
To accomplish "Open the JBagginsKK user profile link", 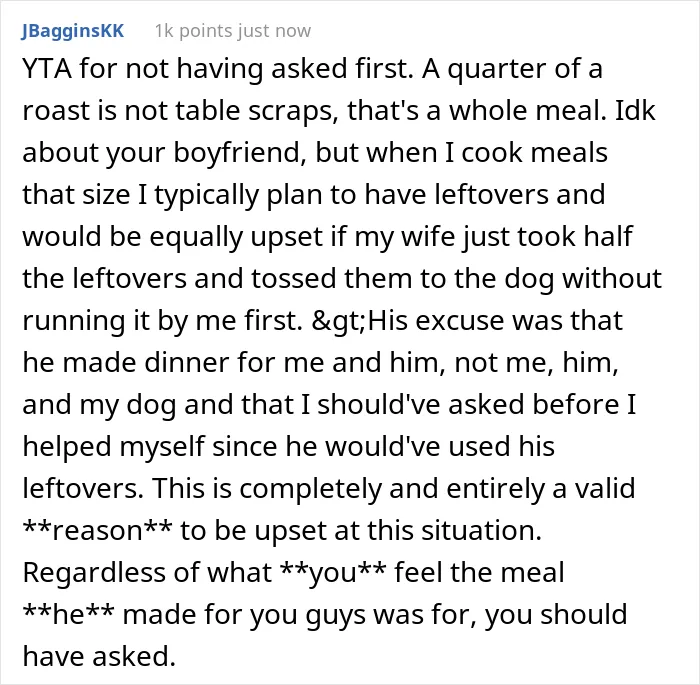I will [x=72, y=31].
